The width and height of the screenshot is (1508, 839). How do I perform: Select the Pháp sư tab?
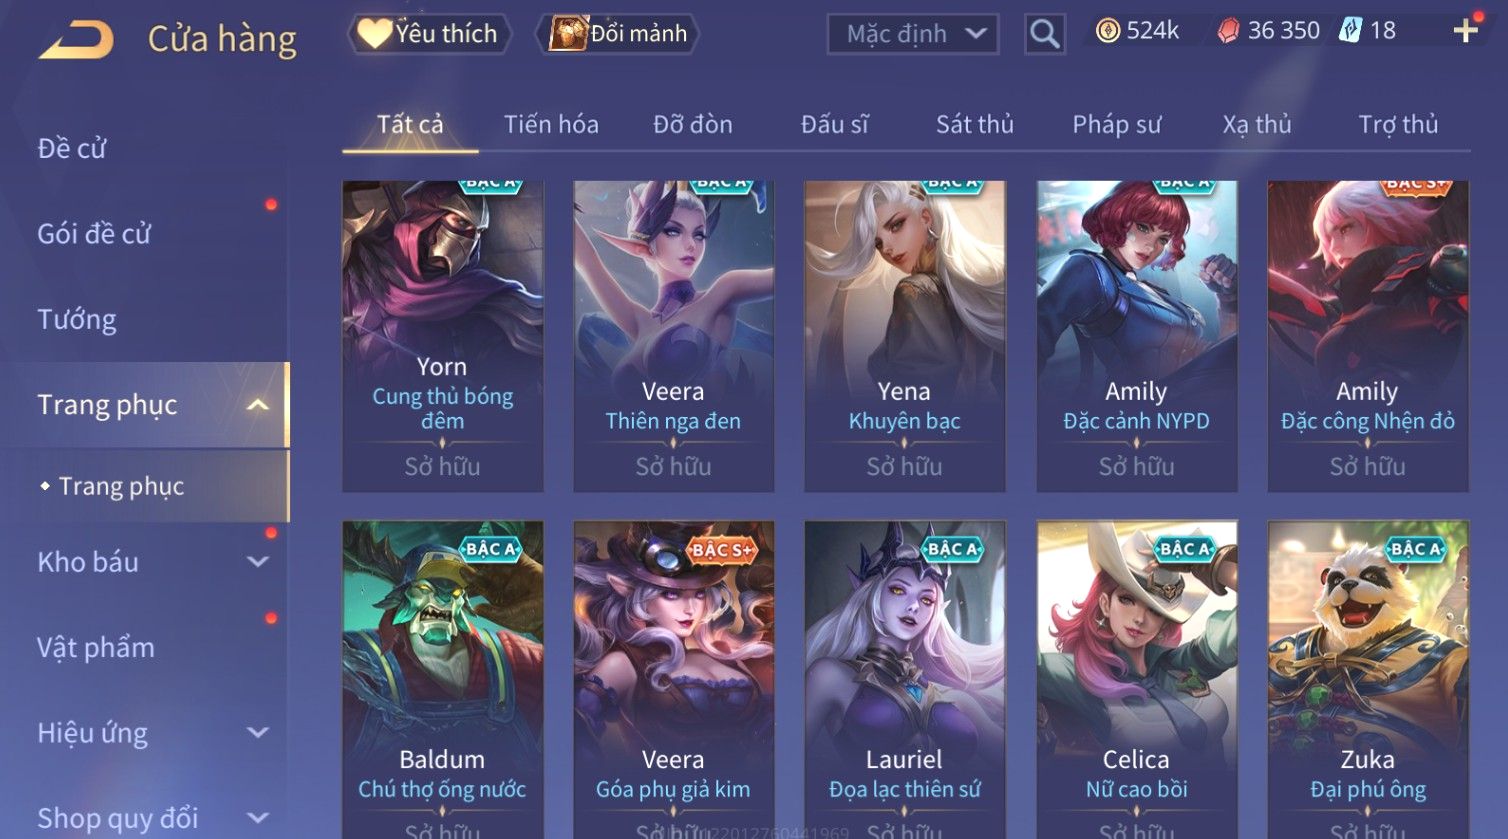click(1117, 125)
